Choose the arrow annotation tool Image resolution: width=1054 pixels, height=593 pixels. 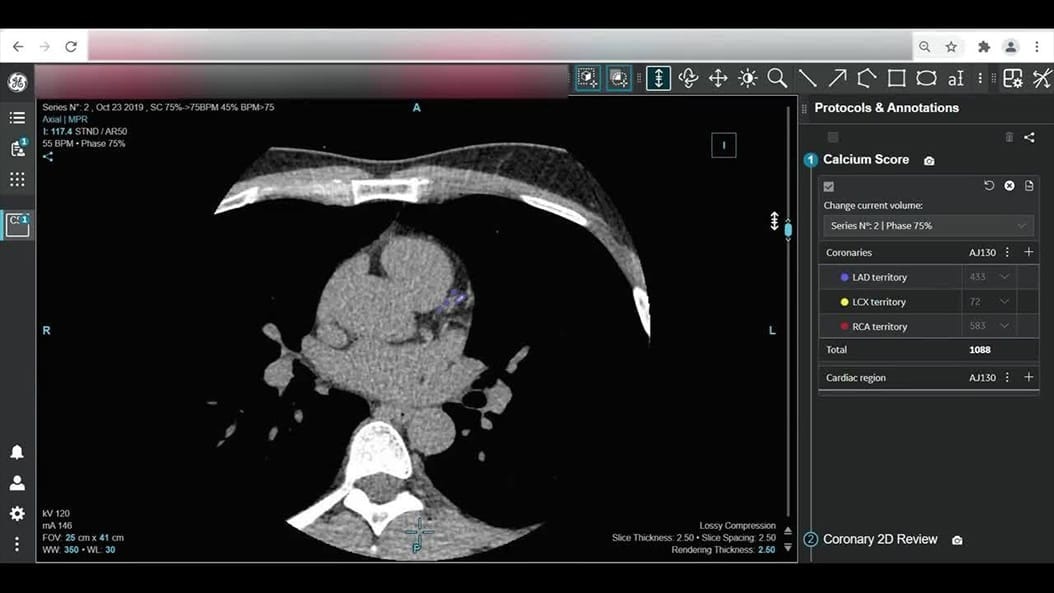(x=837, y=78)
